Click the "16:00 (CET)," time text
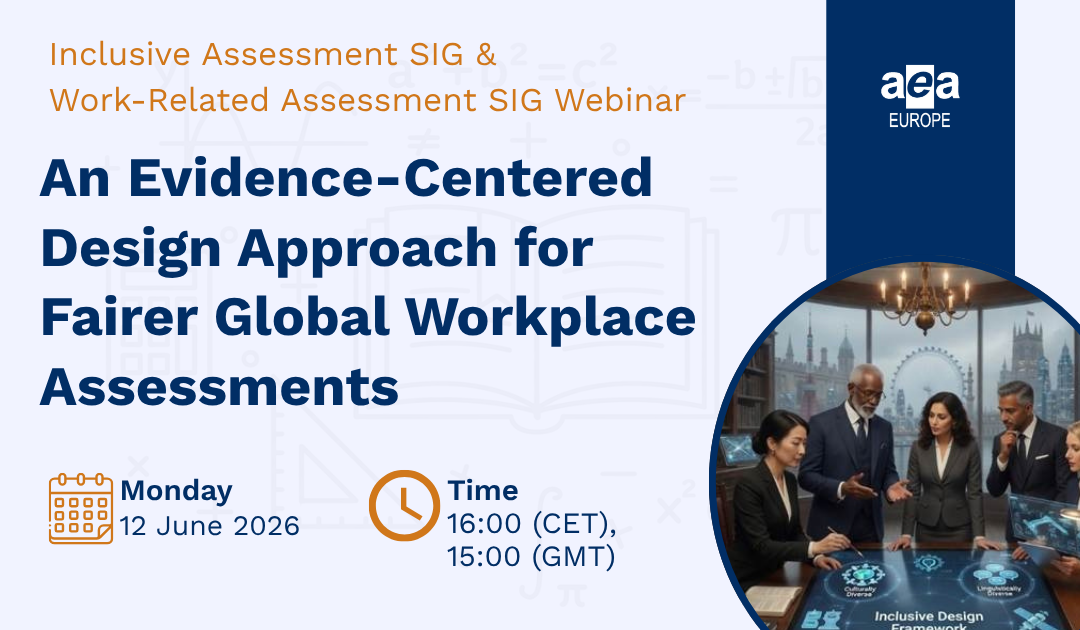 [532, 524]
